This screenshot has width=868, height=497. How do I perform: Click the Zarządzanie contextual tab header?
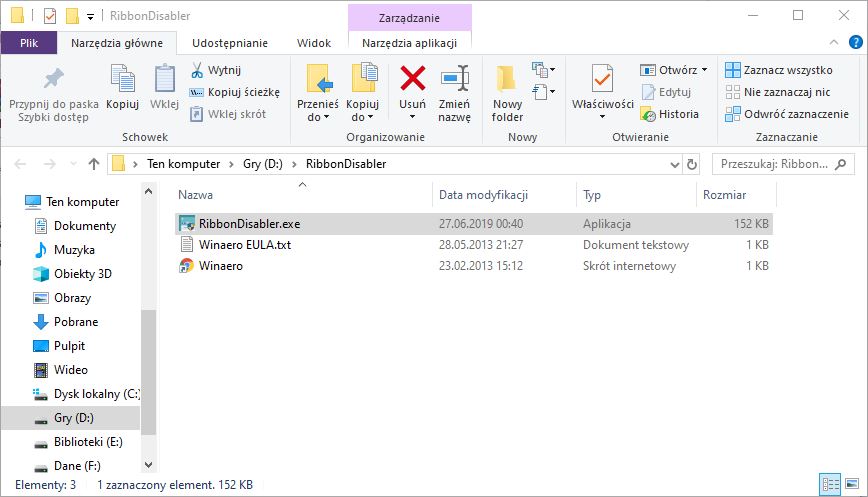point(410,18)
